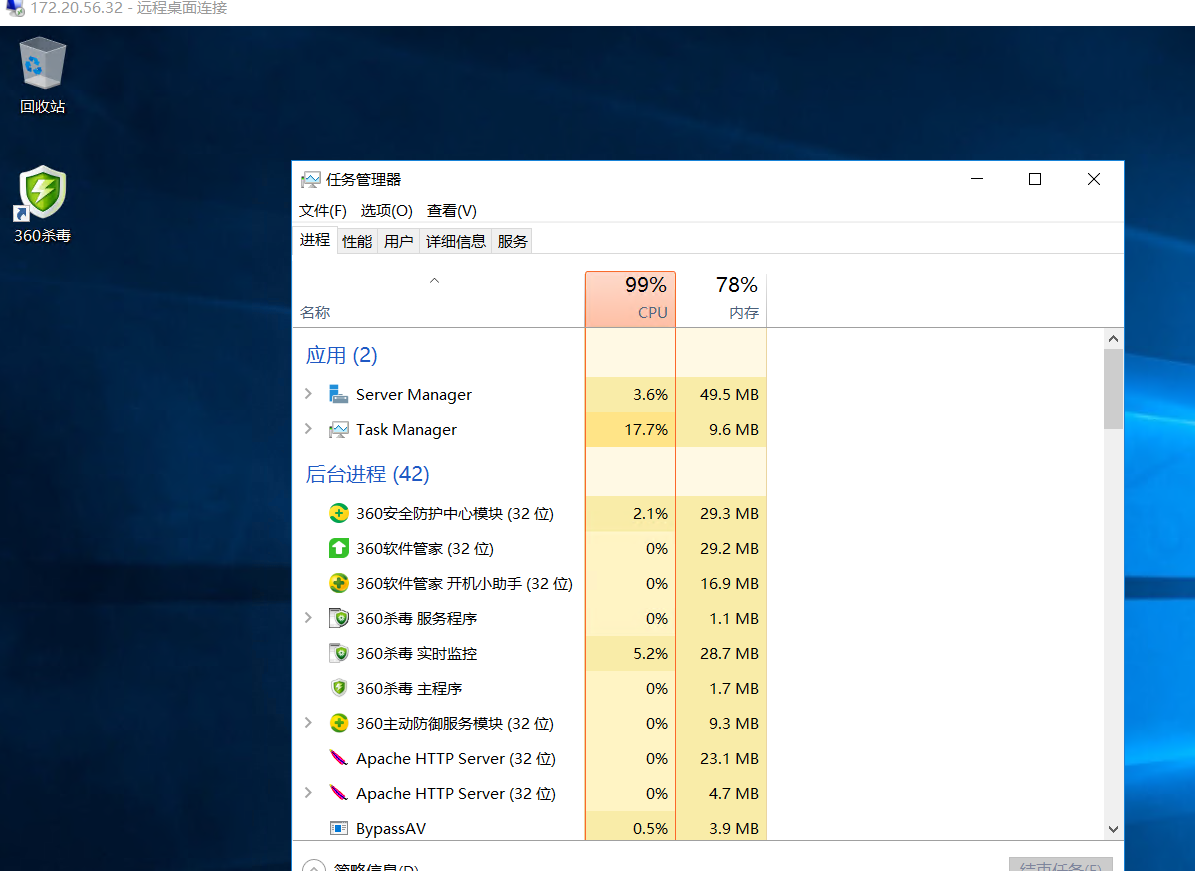The width and height of the screenshot is (1195, 871).
Task: Click the process list scrollbar up arrow
Action: (x=1113, y=338)
